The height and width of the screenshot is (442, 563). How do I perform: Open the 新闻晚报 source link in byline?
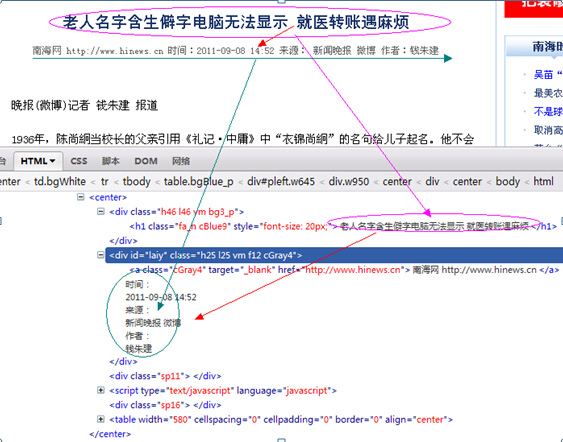click(332, 51)
